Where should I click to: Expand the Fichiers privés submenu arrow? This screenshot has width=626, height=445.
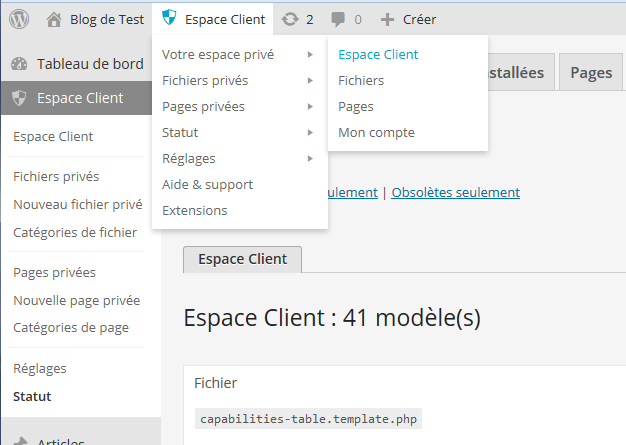(x=310, y=81)
